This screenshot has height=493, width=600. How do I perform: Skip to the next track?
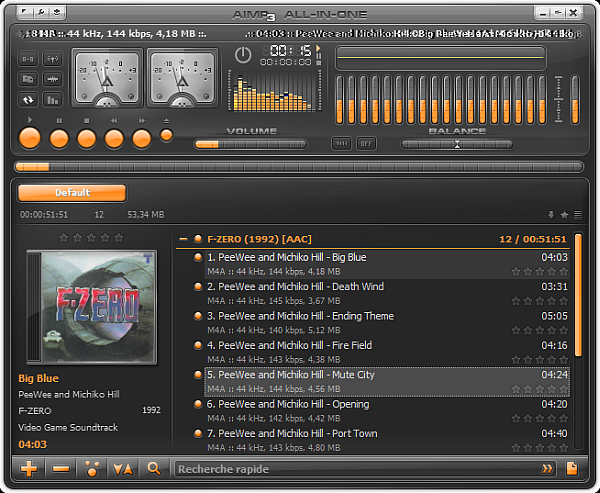coord(142,138)
